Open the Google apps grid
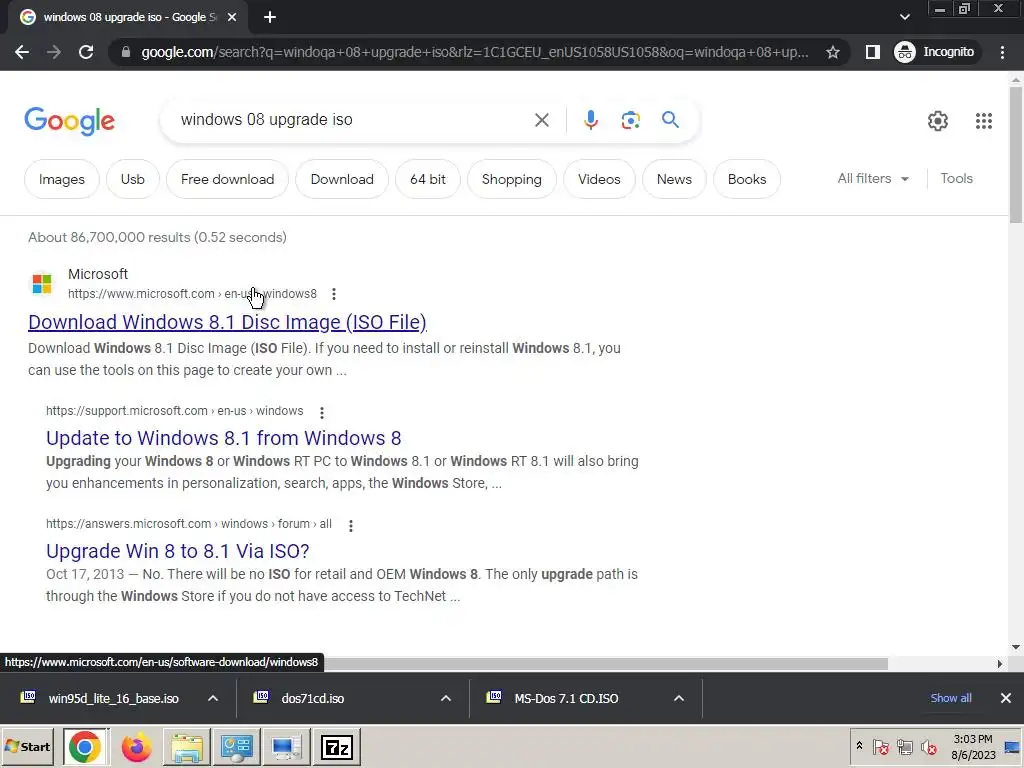This screenshot has height=768, width=1024. point(984,121)
